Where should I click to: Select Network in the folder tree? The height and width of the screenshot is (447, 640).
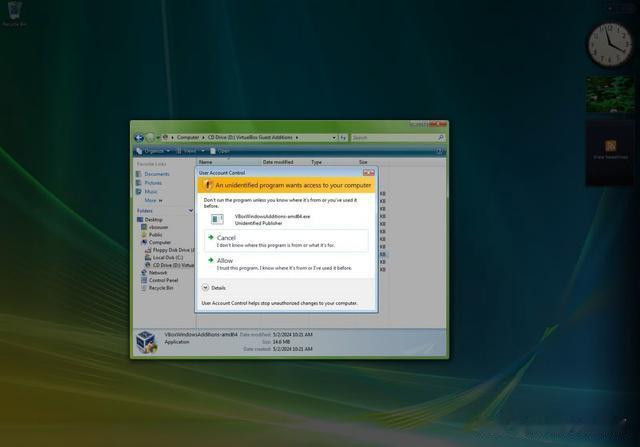(x=158, y=273)
